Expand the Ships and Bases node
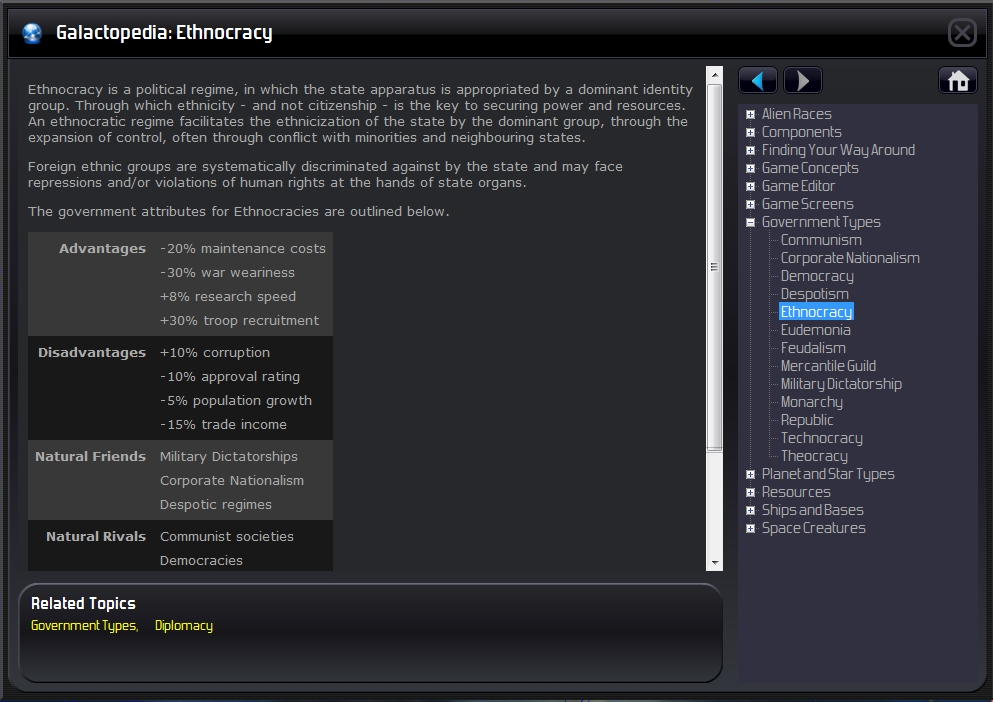Viewport: 993px width, 702px height. click(x=750, y=510)
